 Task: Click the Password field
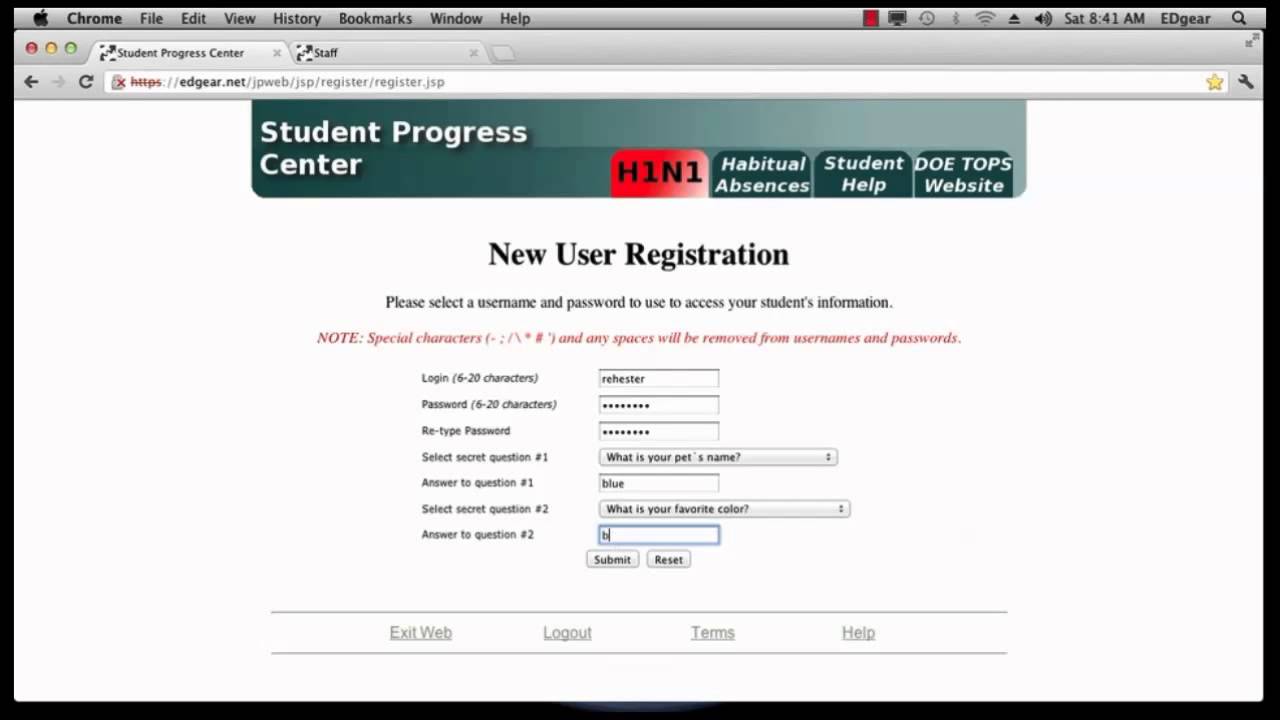tap(659, 405)
